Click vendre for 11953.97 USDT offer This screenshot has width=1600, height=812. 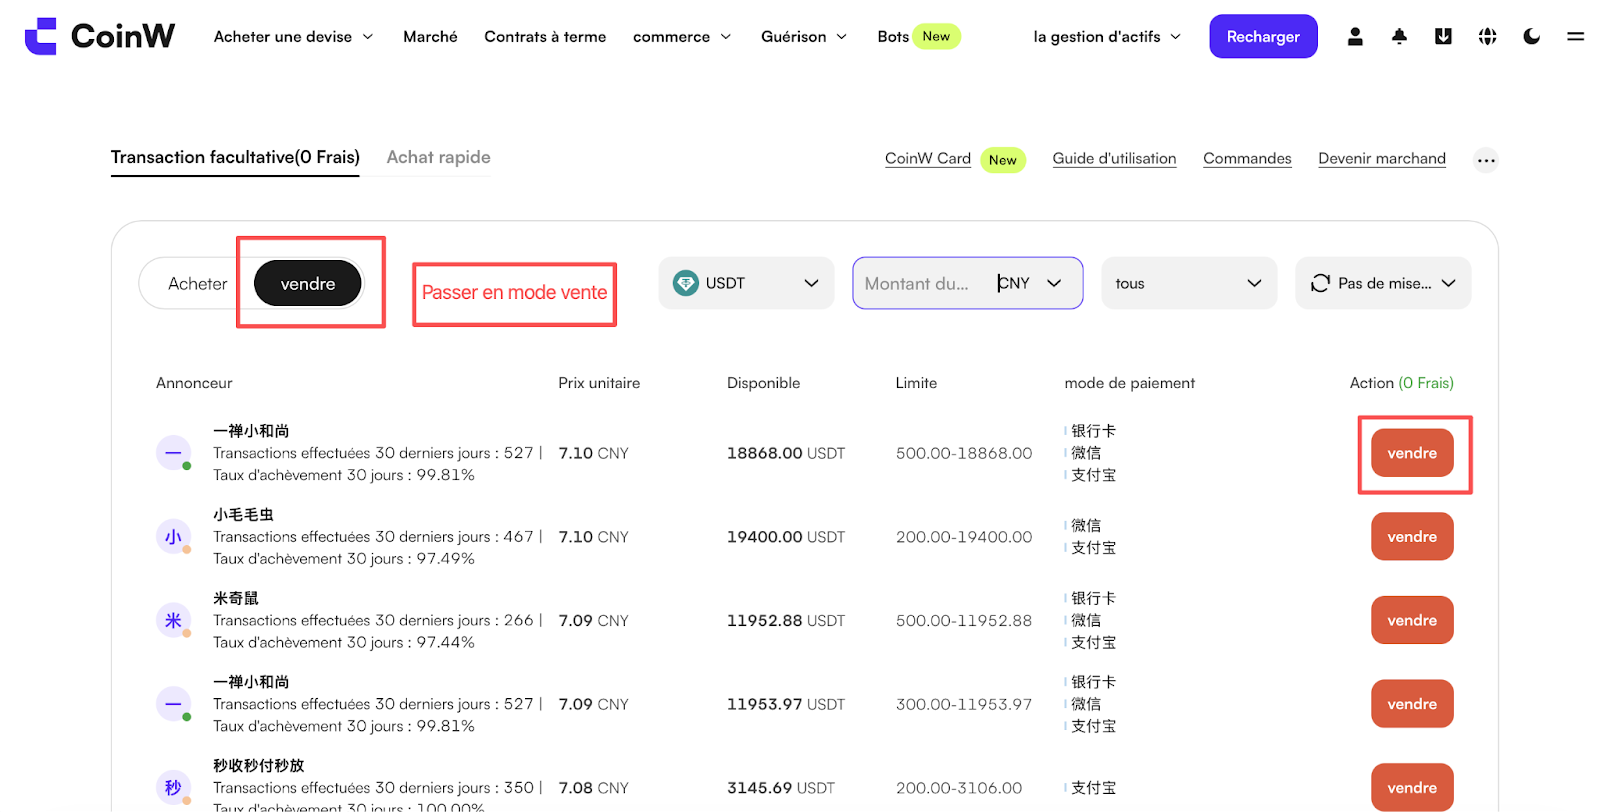[1412, 704]
